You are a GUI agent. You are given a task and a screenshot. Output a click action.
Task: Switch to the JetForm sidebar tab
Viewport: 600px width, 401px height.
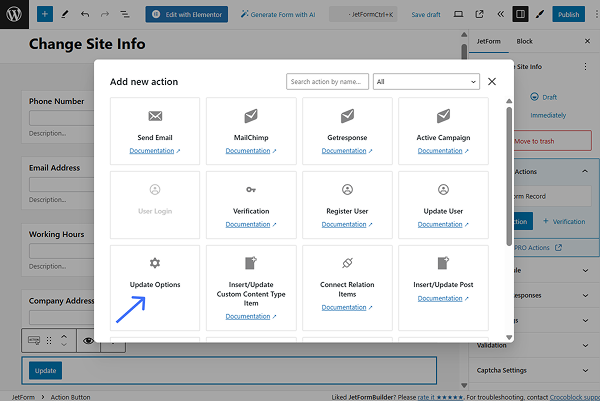tap(490, 41)
